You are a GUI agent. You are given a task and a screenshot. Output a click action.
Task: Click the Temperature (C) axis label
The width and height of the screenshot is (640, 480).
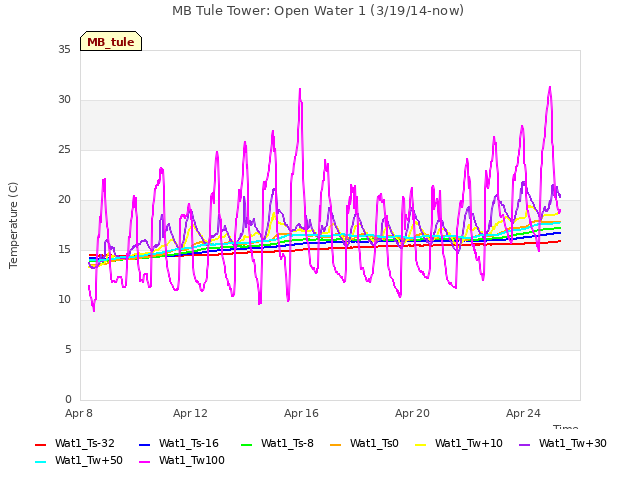coord(13,225)
